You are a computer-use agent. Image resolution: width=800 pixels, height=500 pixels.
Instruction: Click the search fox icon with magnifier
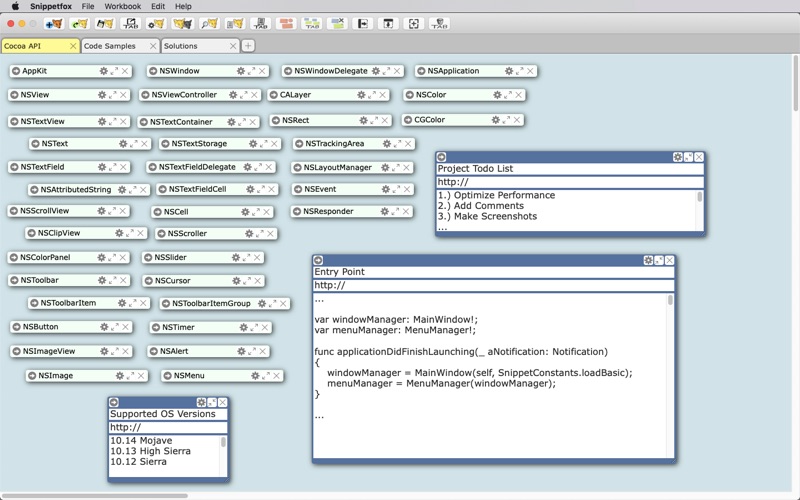pos(209,23)
